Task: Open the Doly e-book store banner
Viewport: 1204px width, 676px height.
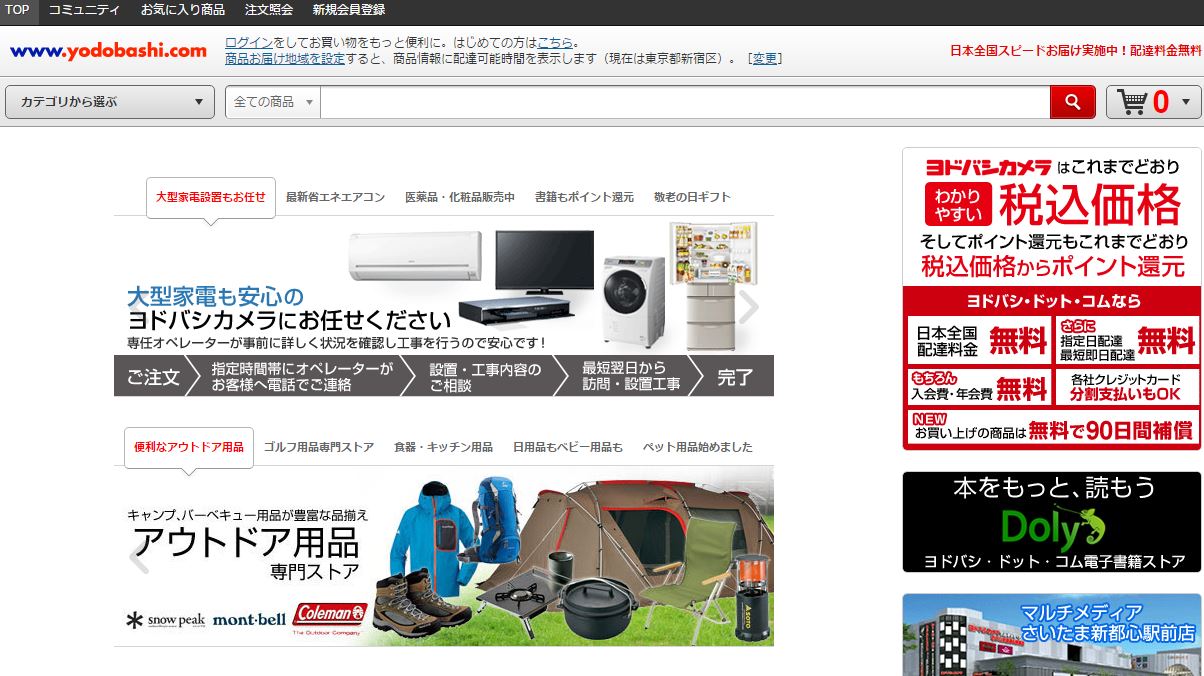Action: coord(1051,522)
